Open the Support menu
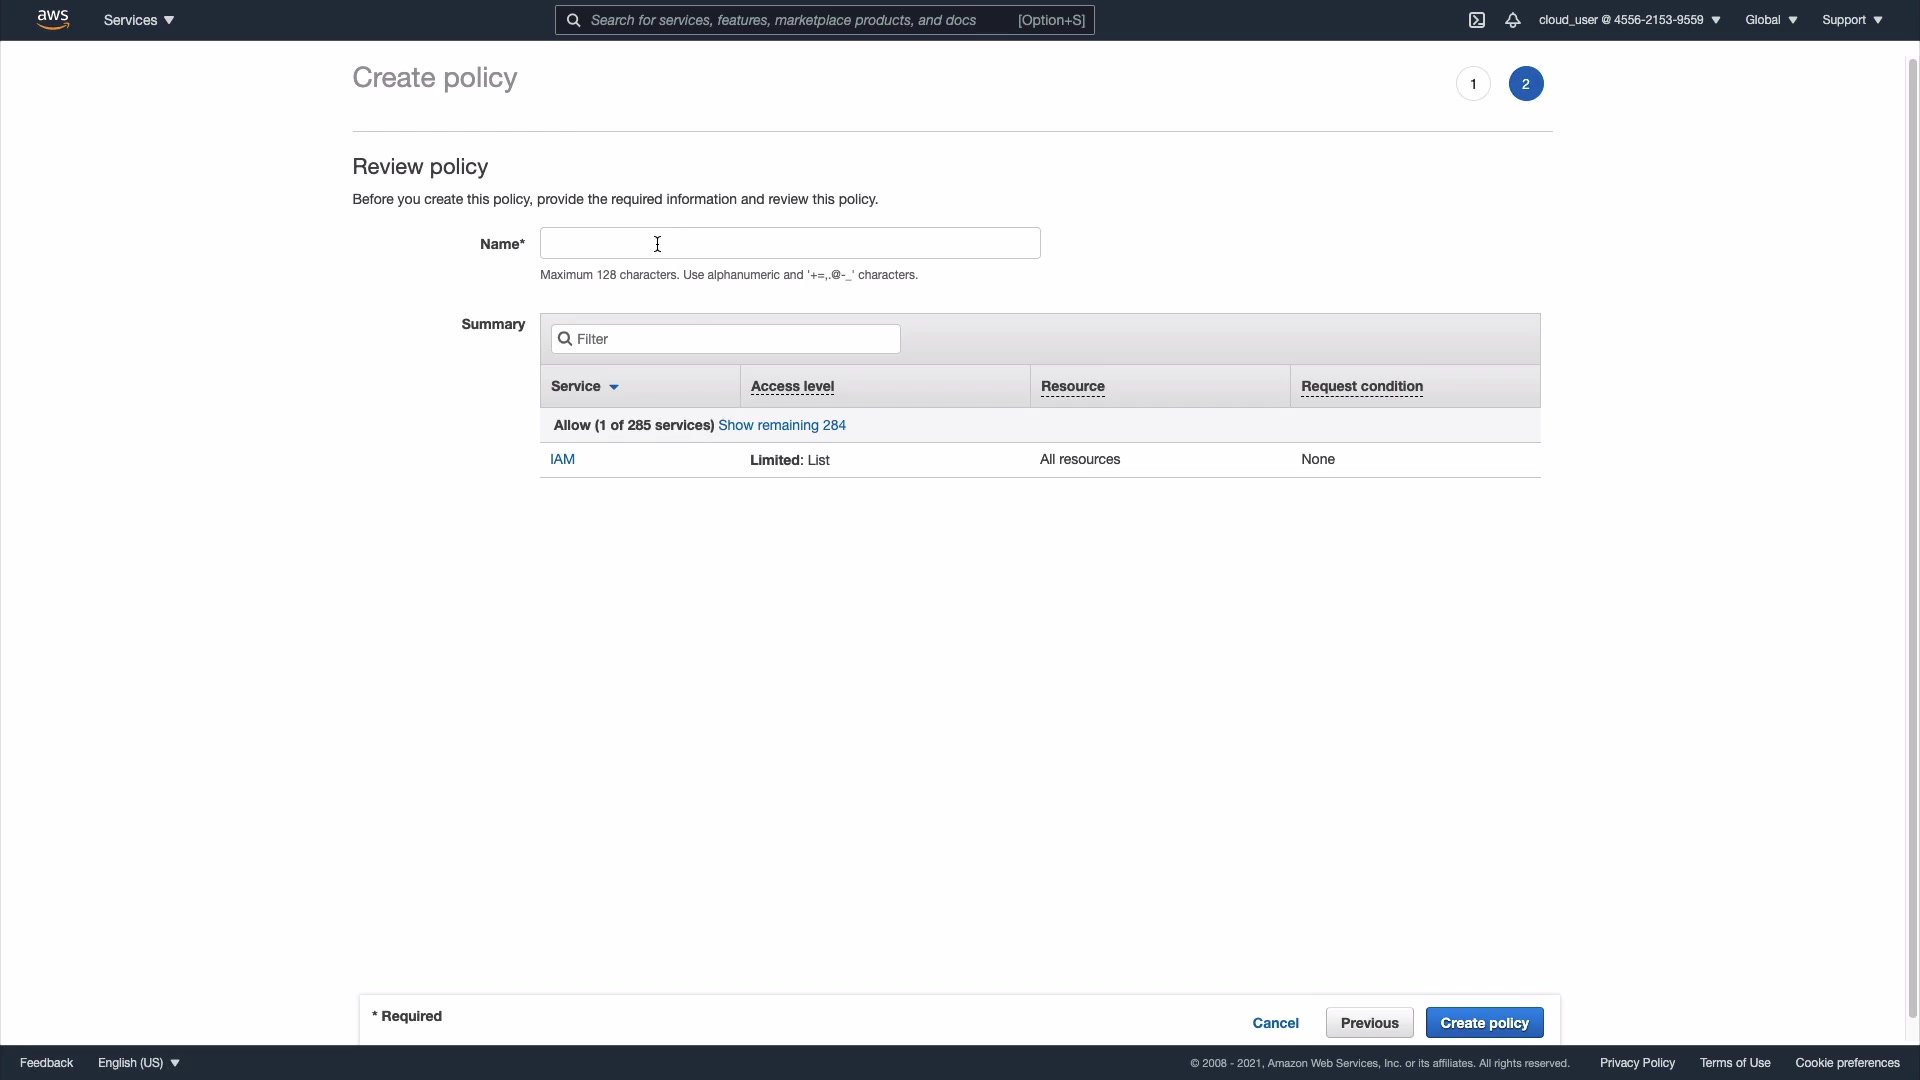 1852,20
